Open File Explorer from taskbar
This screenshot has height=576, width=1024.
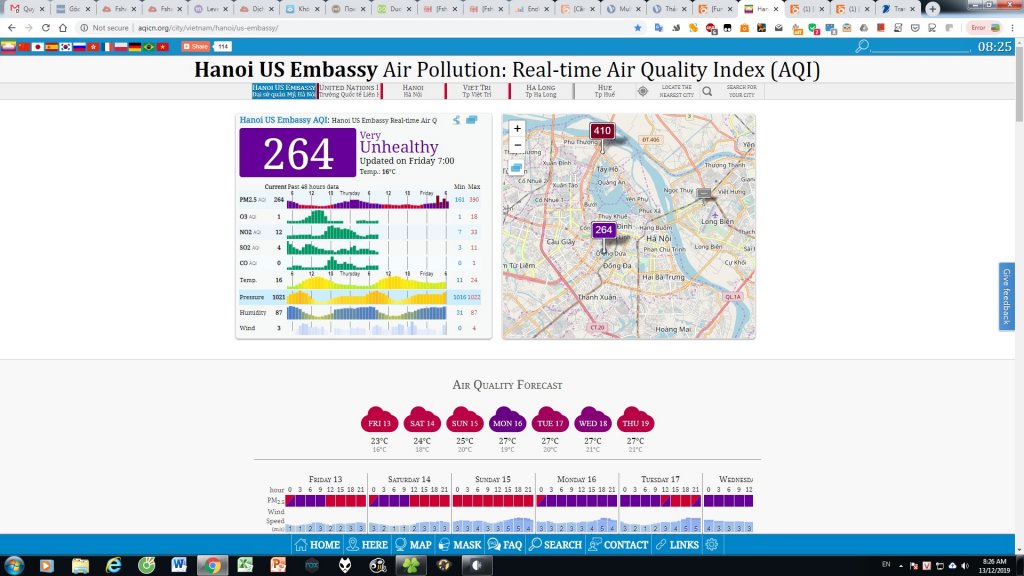coord(80,565)
